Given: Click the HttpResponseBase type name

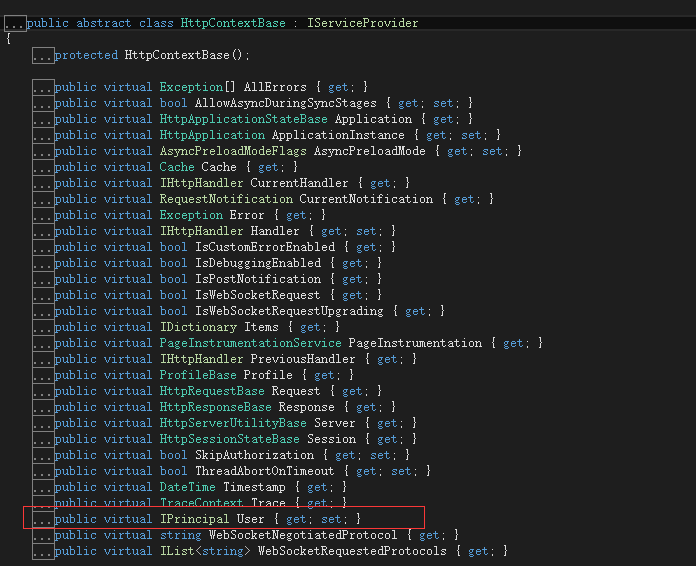Looking at the screenshot, I should (216, 407).
